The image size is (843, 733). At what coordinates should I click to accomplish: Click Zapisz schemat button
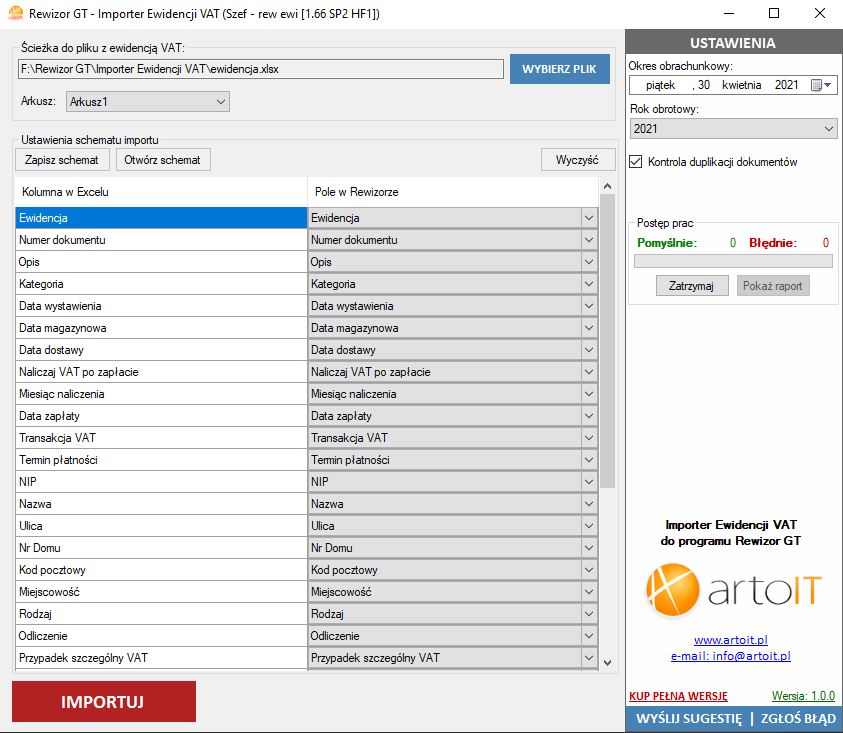[x=62, y=160]
